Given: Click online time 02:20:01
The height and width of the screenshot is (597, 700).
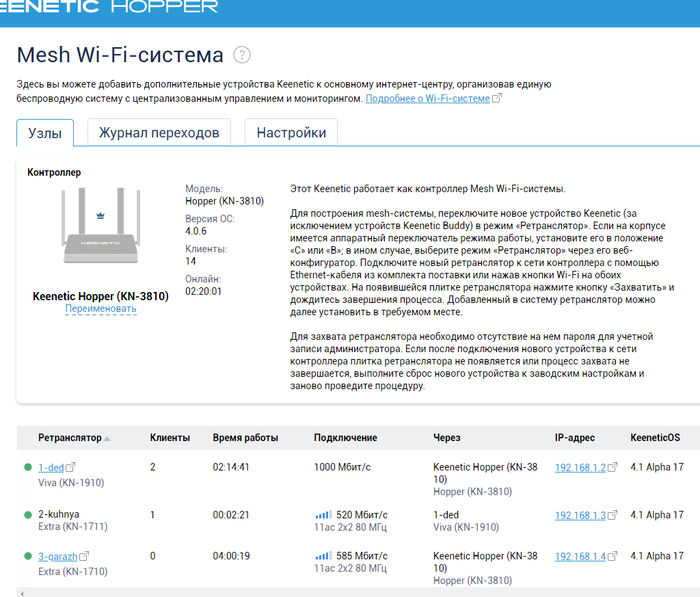Looking at the screenshot, I should coord(203,291).
